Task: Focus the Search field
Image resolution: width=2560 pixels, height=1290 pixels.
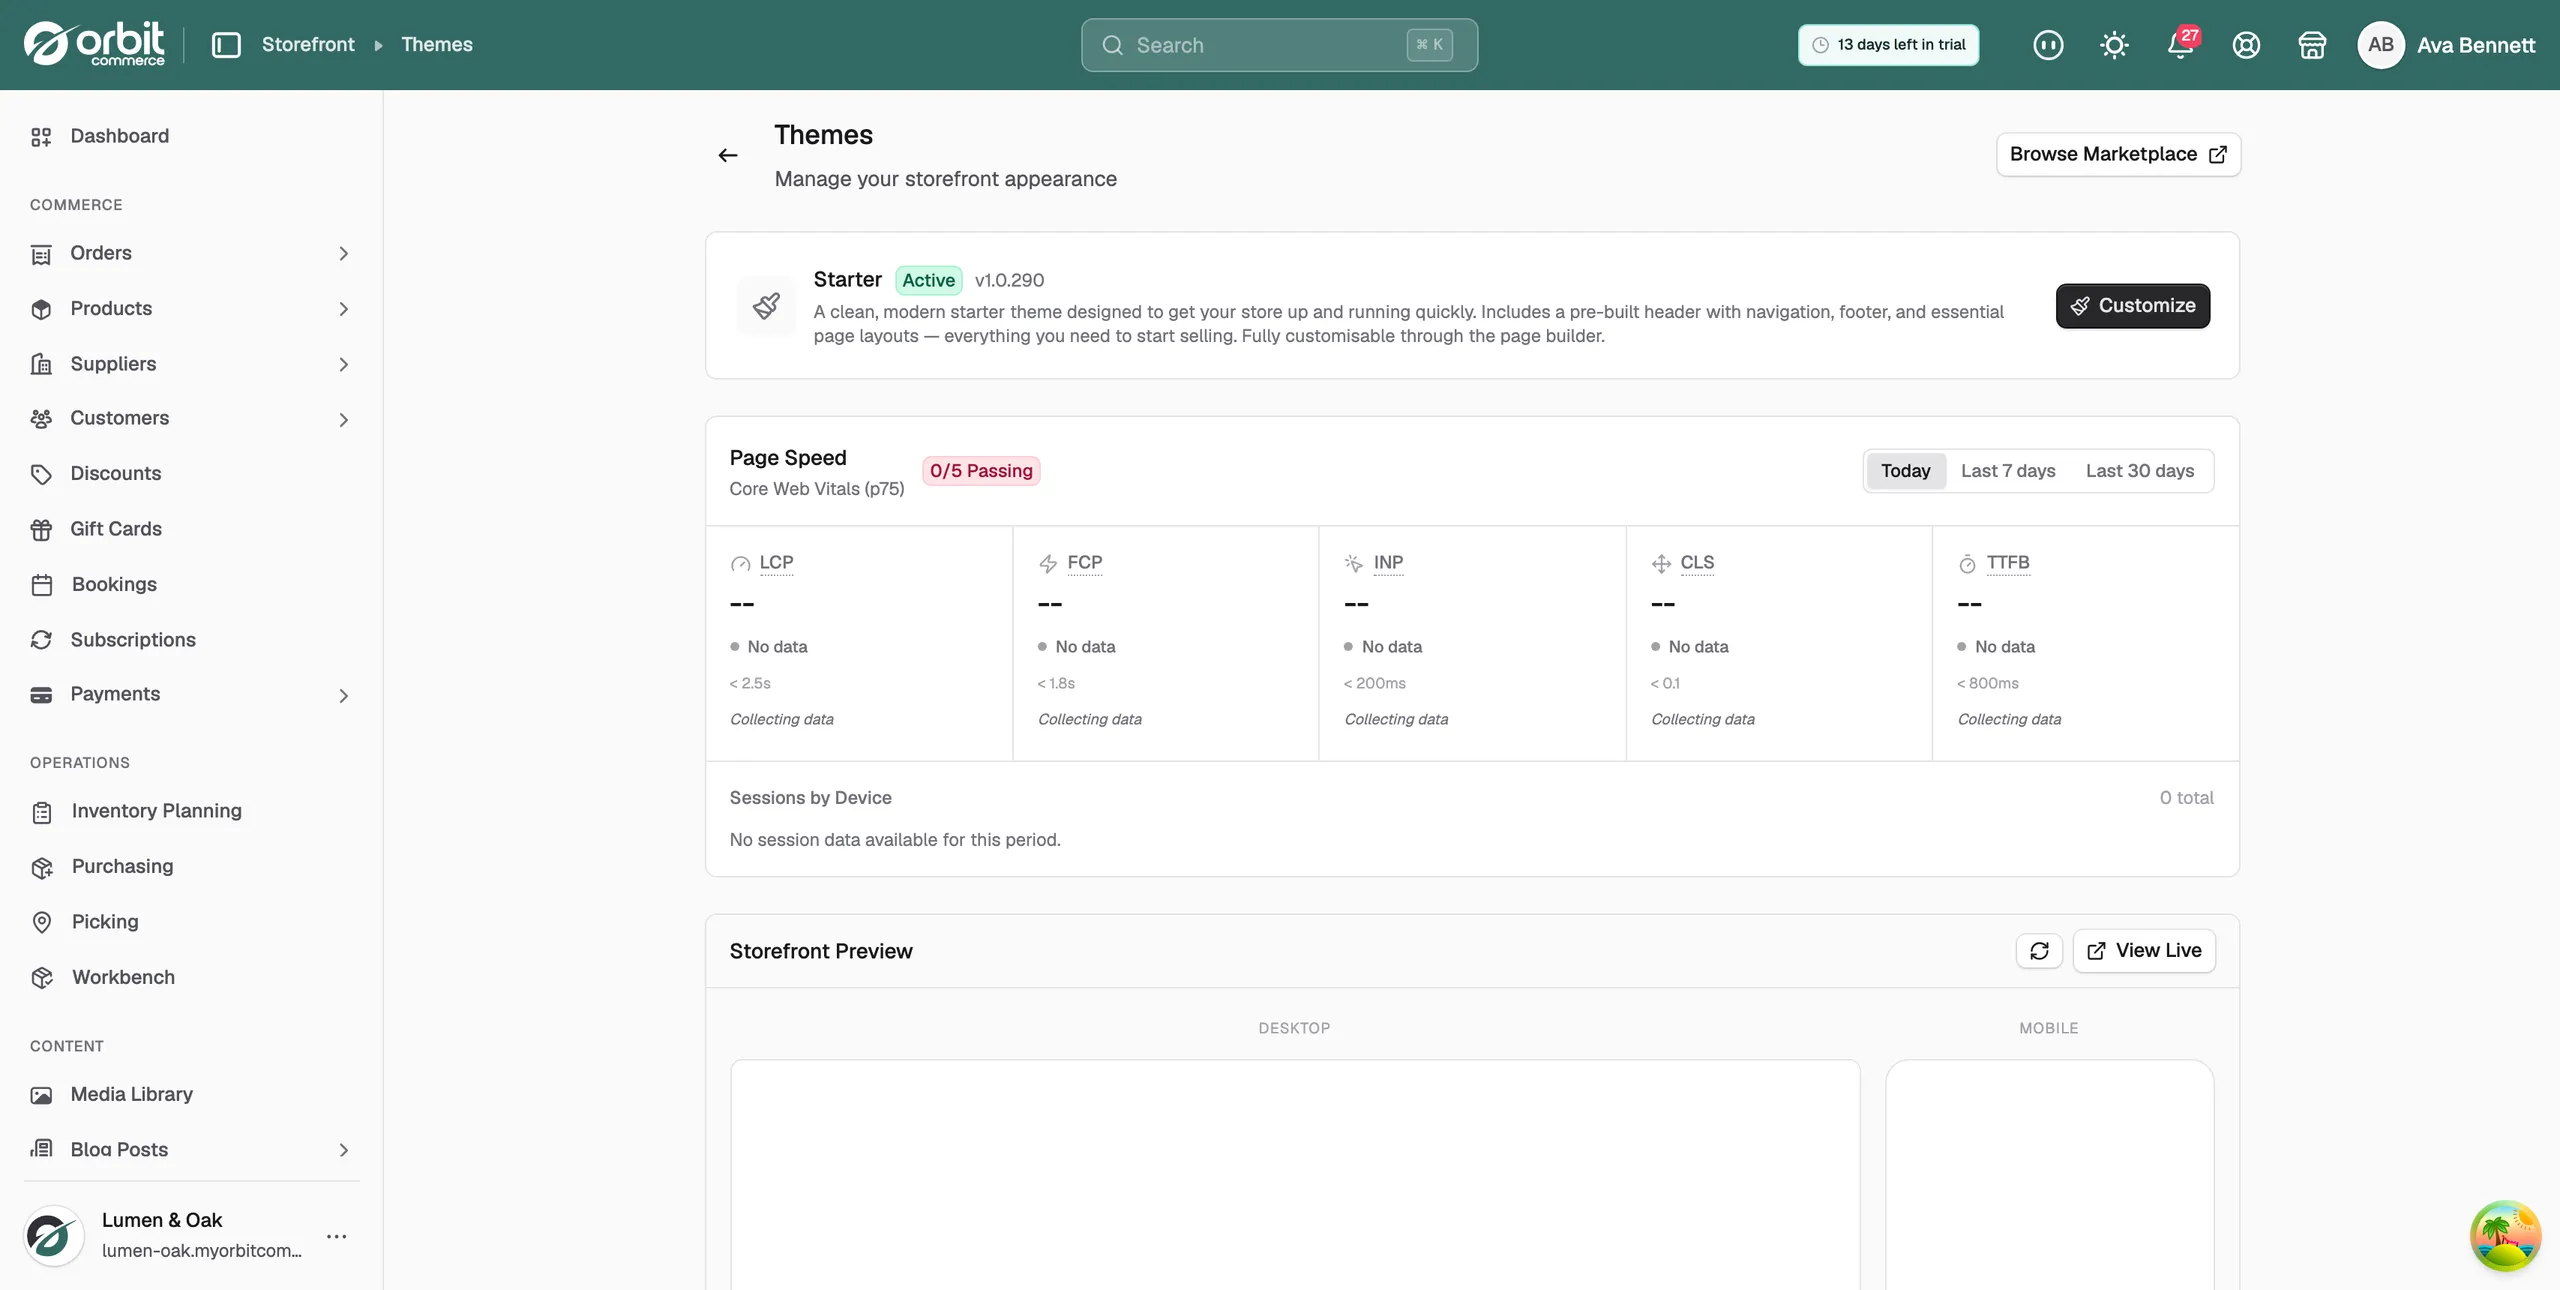Action: point(1279,45)
